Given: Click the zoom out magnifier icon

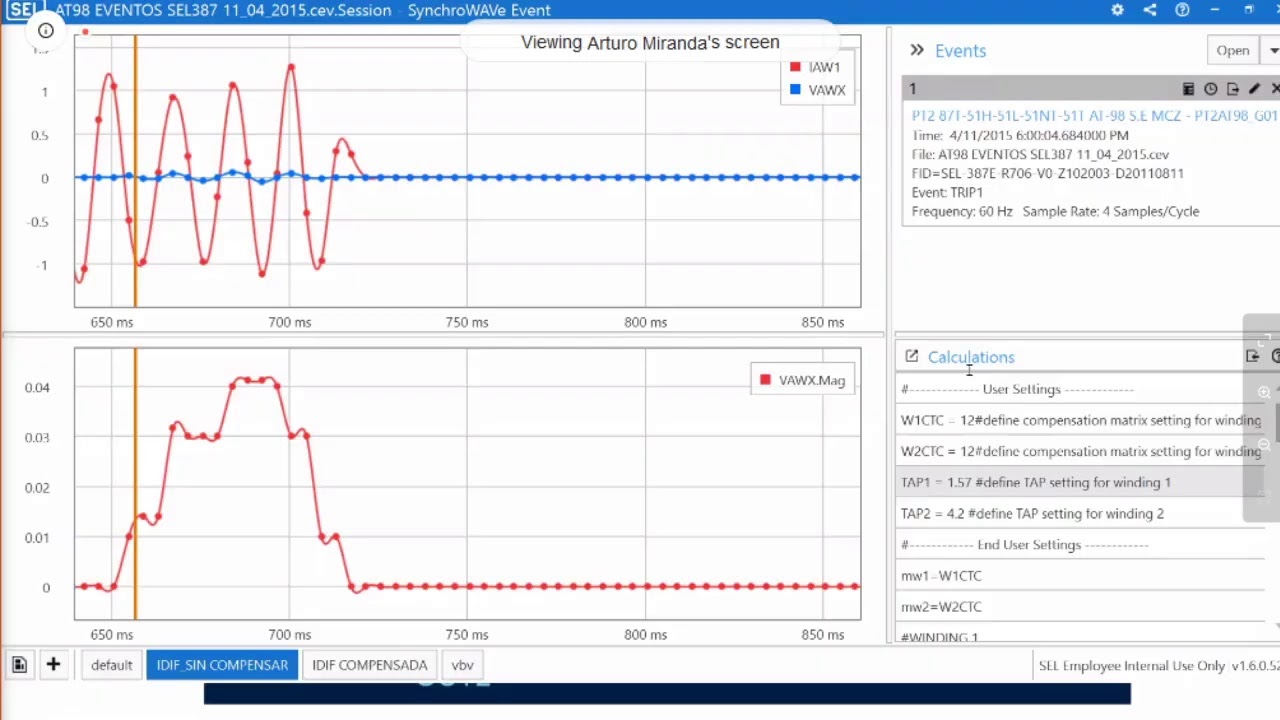Looking at the screenshot, I should tap(1263, 445).
